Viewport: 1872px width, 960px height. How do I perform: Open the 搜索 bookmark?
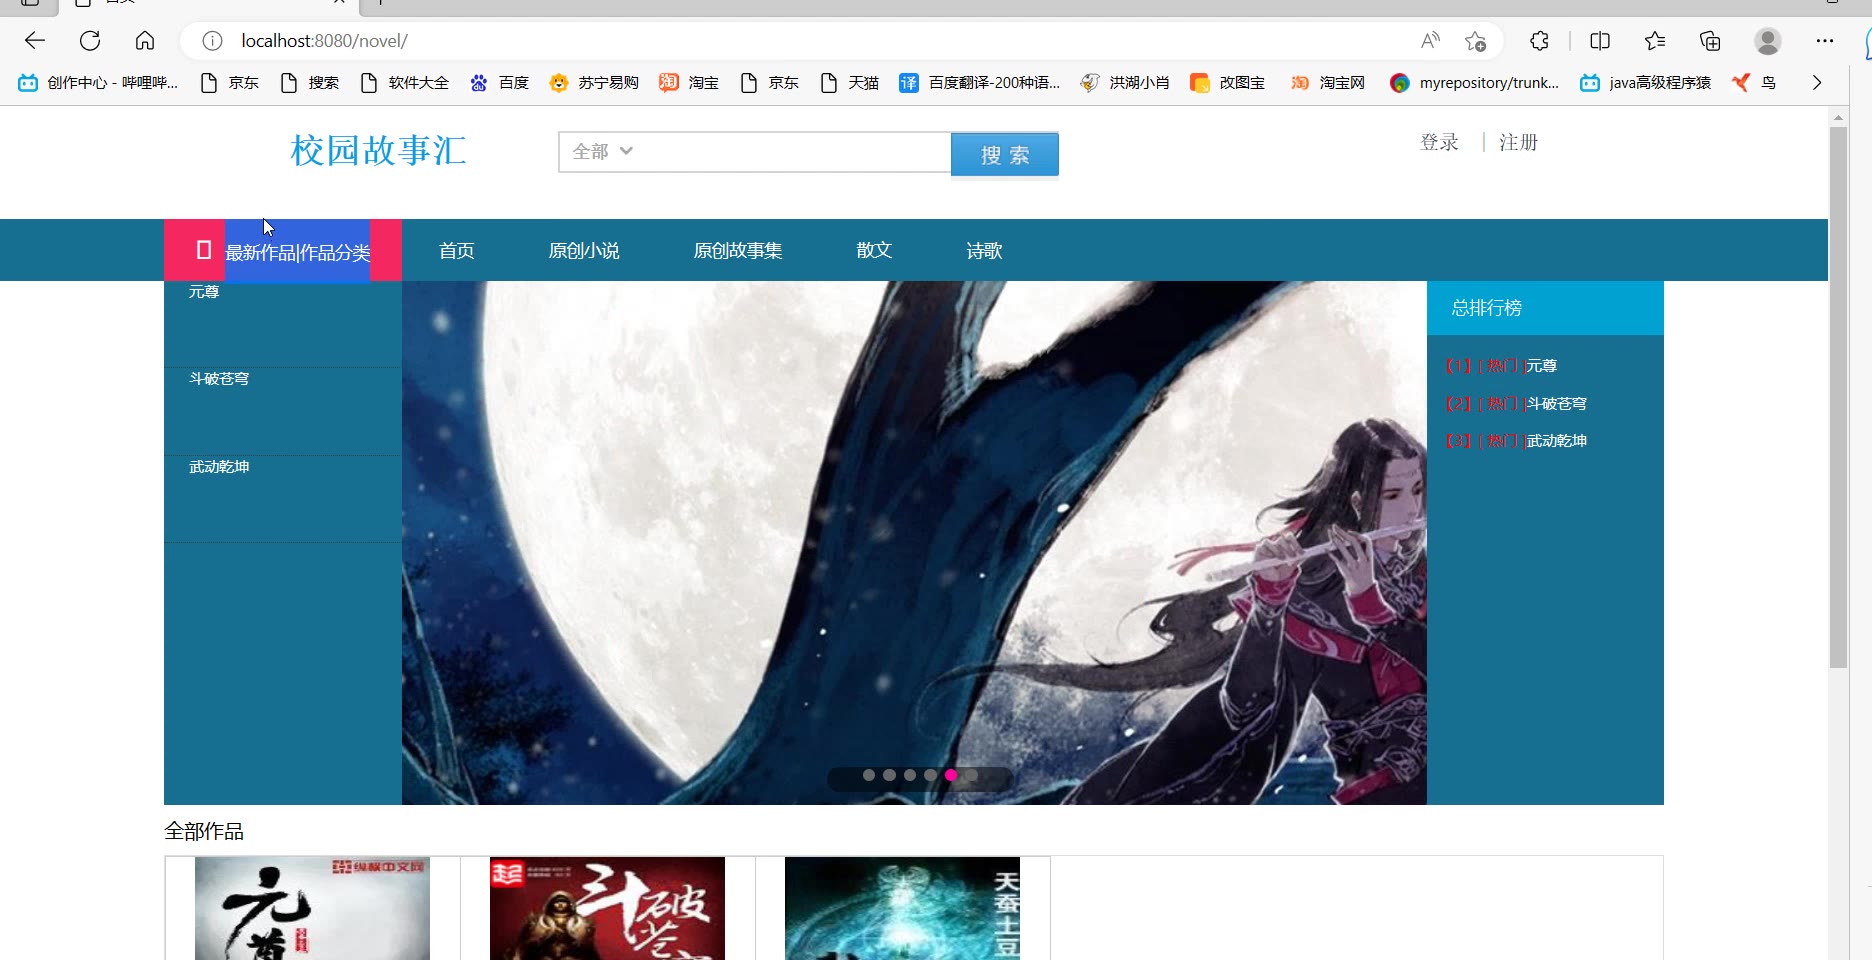tap(309, 83)
